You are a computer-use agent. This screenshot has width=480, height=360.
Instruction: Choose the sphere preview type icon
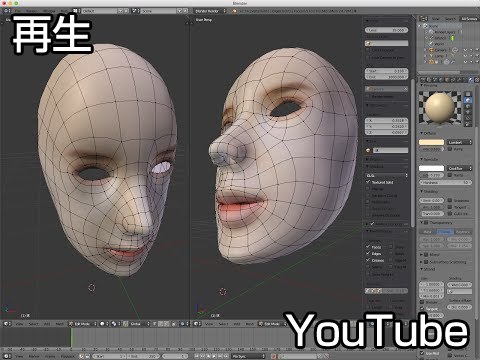click(468, 100)
